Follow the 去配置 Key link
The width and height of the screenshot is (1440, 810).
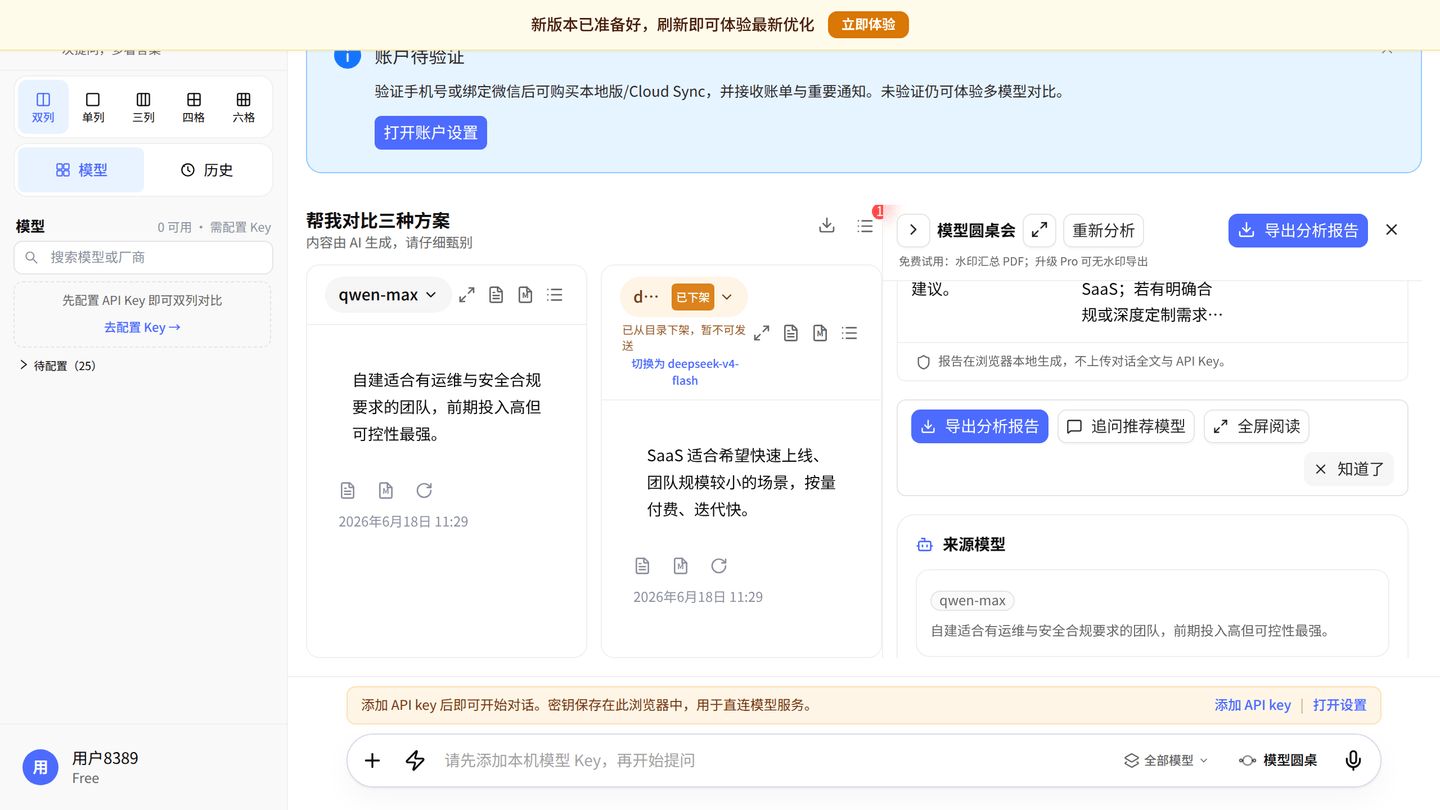[x=143, y=327]
